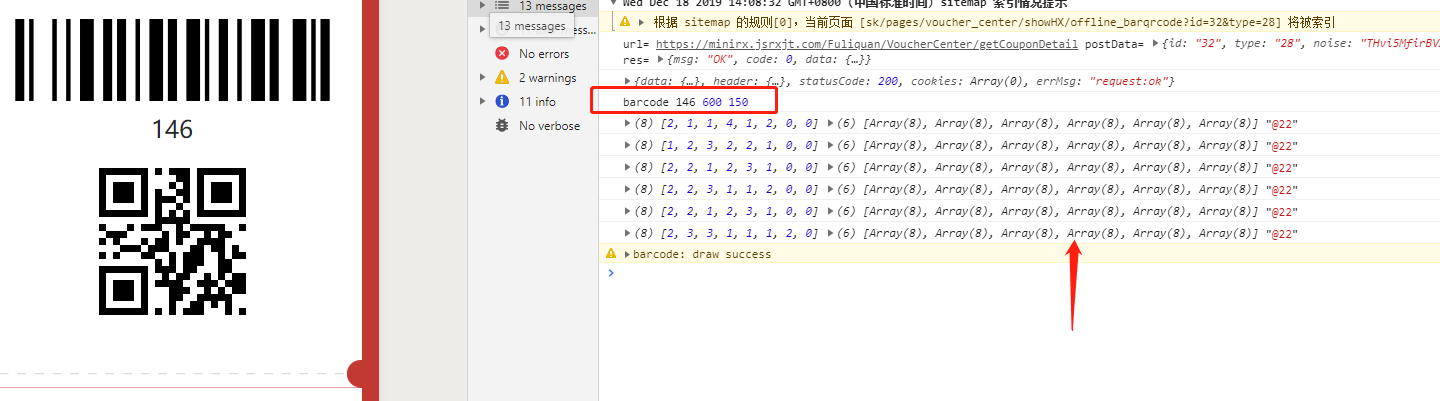Viewport: 1440px width, 401px height.
Task: Click the 13 messages list icon
Action: pyautogui.click(x=502, y=6)
